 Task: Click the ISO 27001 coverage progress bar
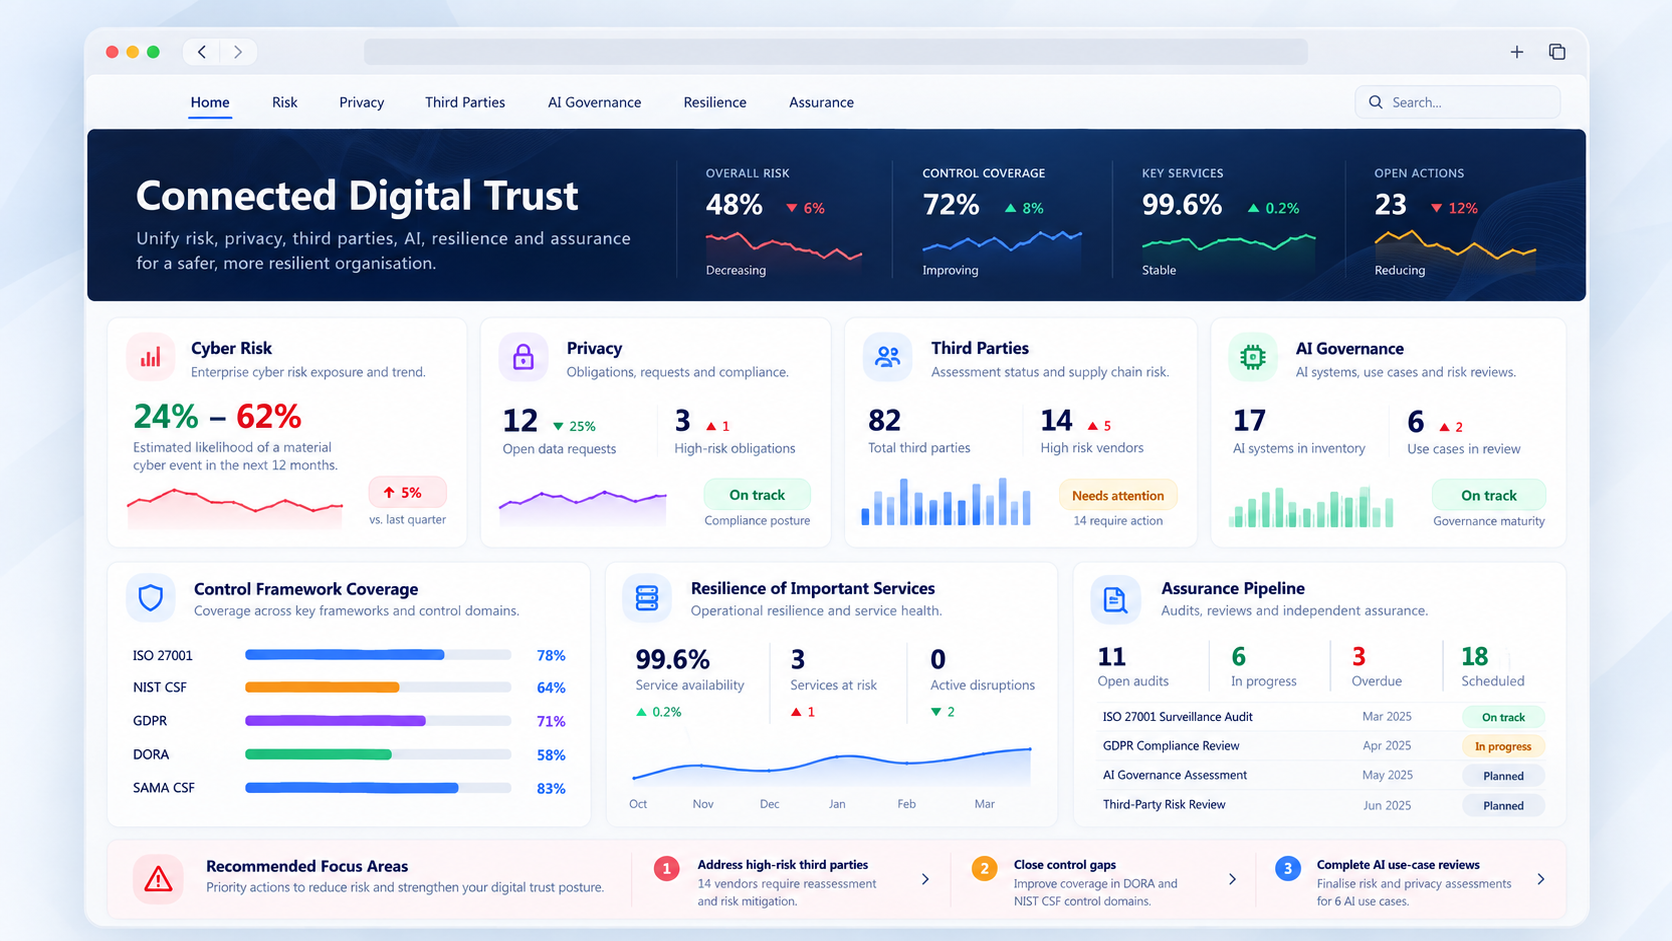click(378, 655)
